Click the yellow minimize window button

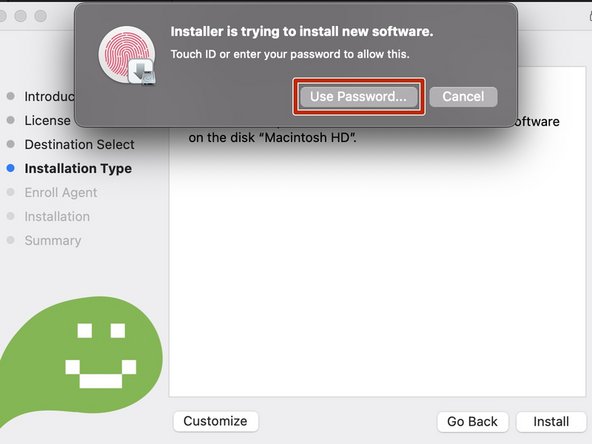20,16
